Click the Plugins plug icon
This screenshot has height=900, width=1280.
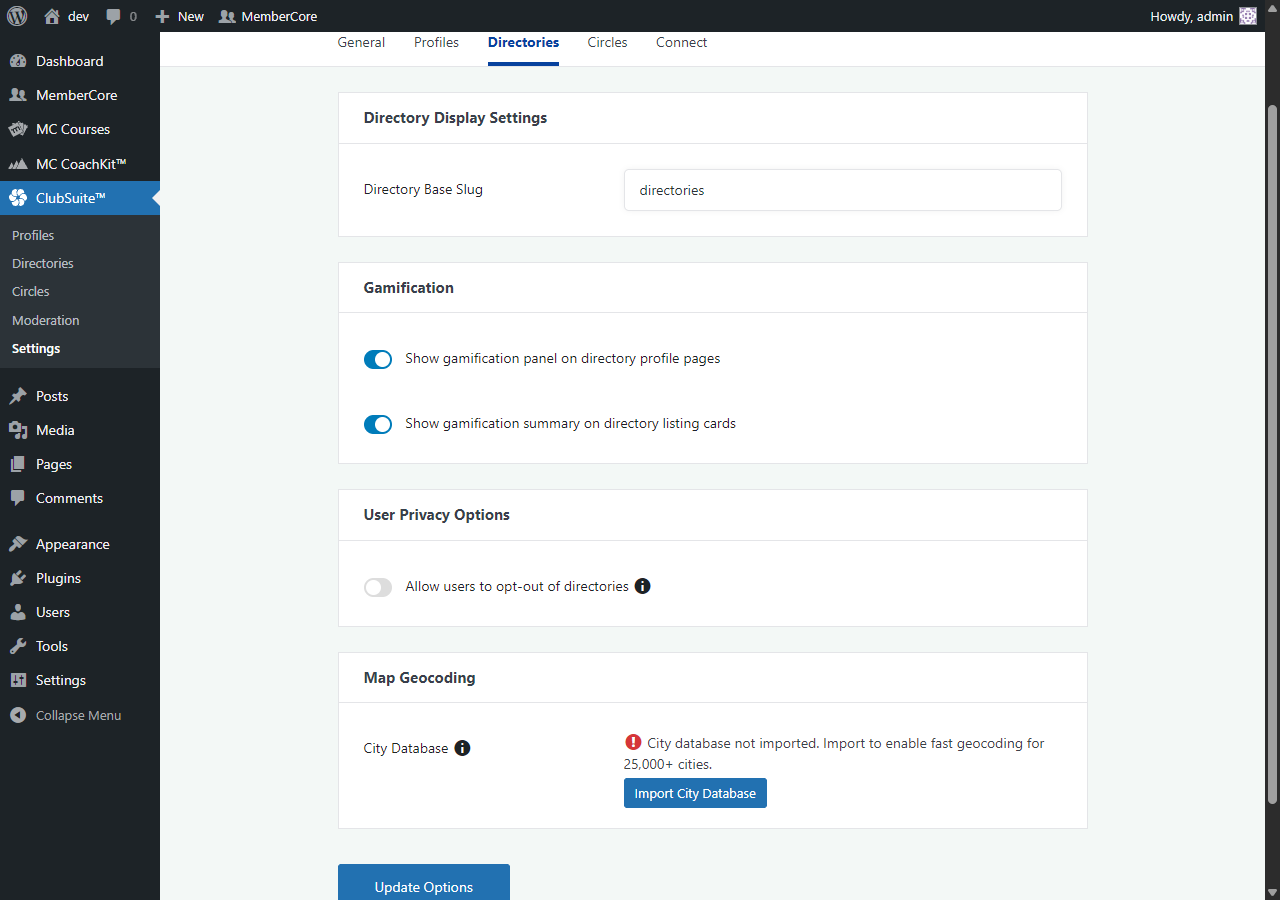(18, 578)
